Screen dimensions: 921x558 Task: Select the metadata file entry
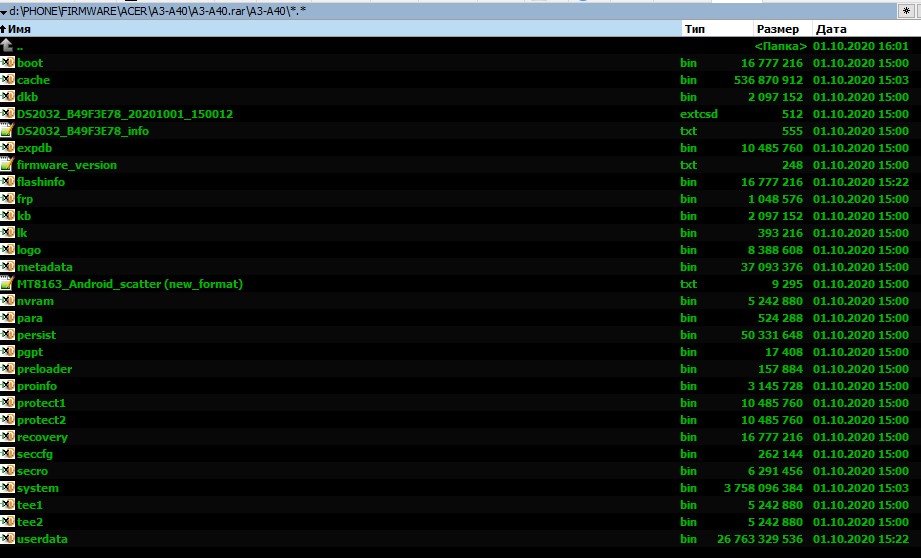pyautogui.click(x=45, y=267)
